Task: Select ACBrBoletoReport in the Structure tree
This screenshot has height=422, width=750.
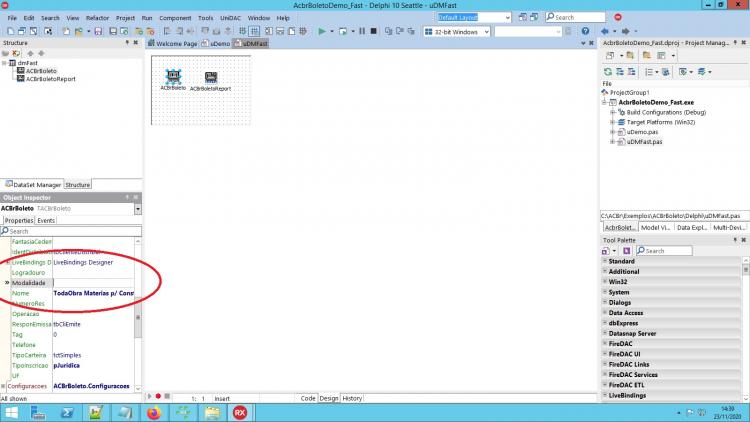Action: click(x=50, y=79)
